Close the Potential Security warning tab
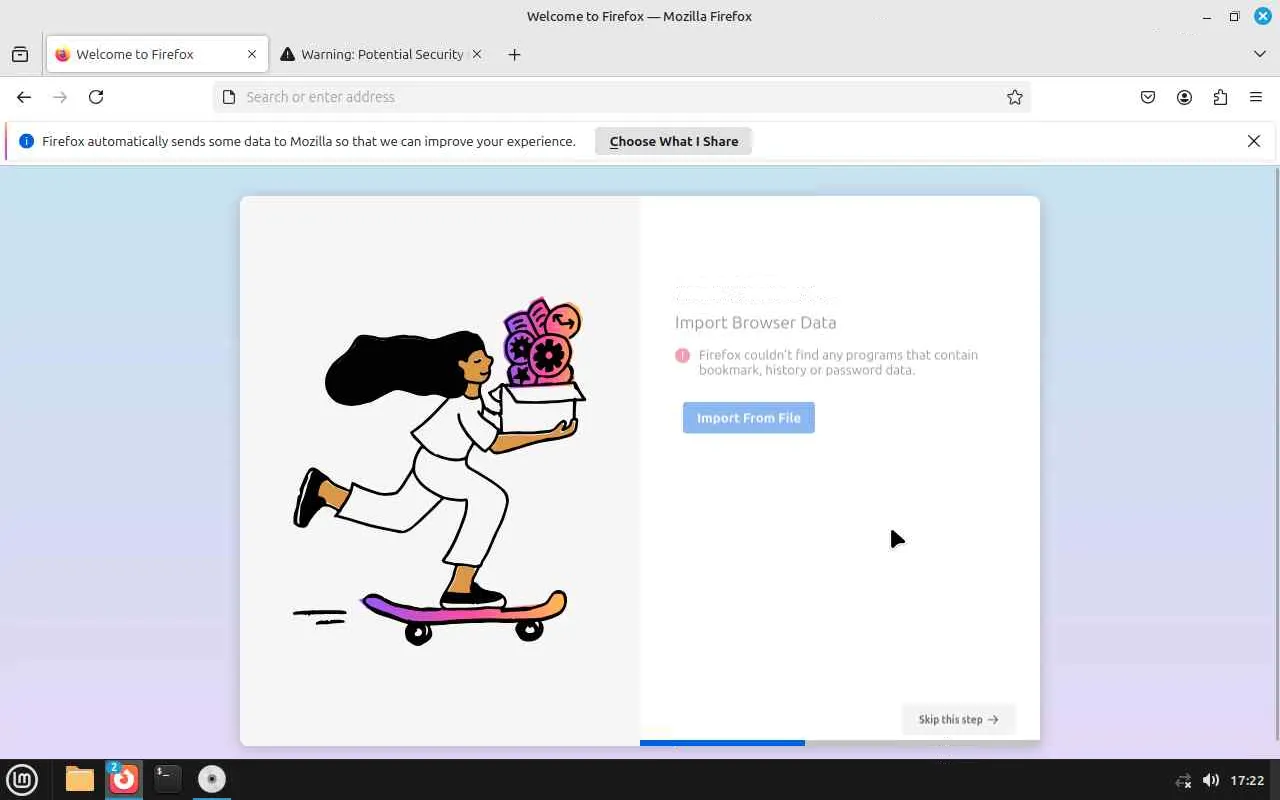Image resolution: width=1280 pixels, height=800 pixels. (477, 54)
